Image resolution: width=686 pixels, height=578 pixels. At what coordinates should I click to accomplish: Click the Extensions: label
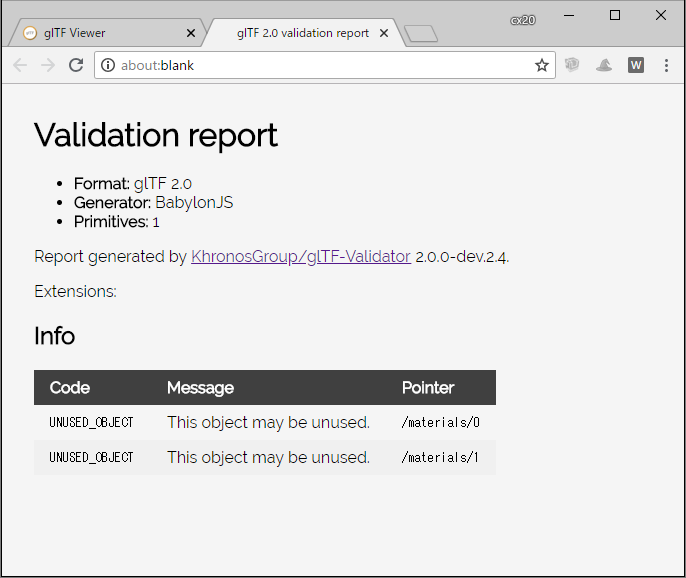(75, 291)
